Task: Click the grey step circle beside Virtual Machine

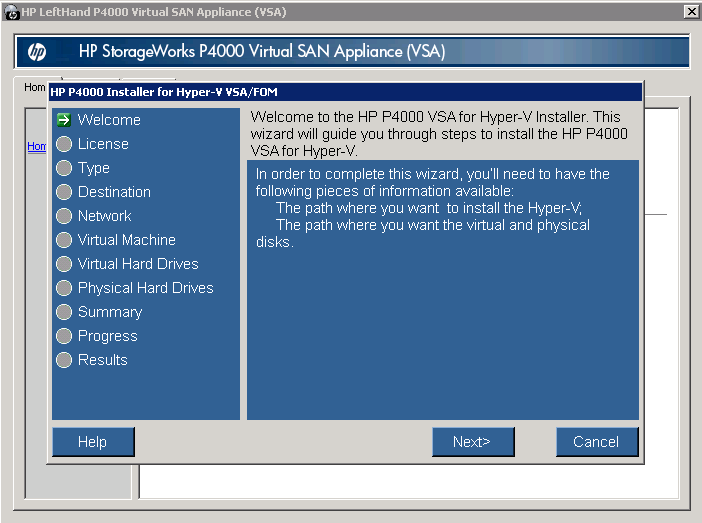Action: [64, 240]
